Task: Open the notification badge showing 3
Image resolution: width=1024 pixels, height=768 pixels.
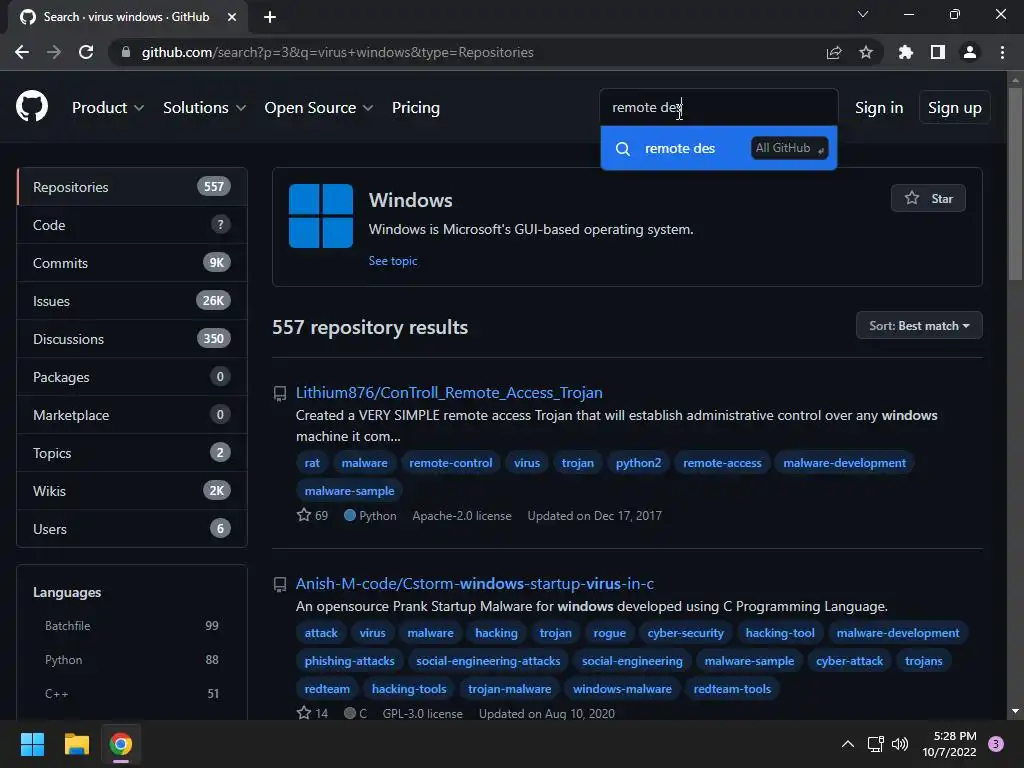Action: 996,744
